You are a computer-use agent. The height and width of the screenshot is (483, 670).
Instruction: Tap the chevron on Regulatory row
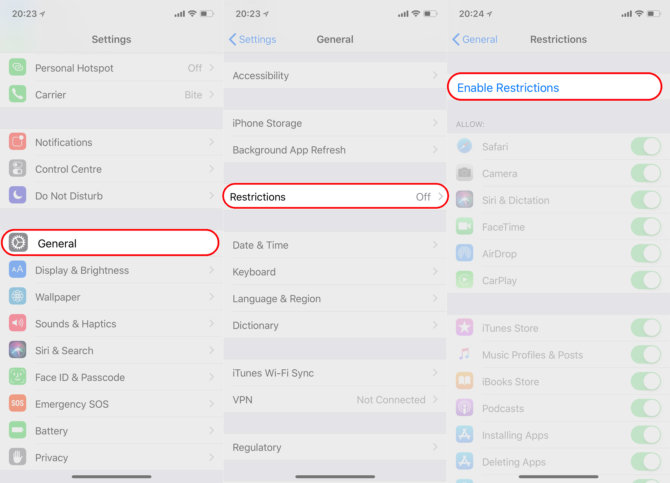[x=435, y=447]
